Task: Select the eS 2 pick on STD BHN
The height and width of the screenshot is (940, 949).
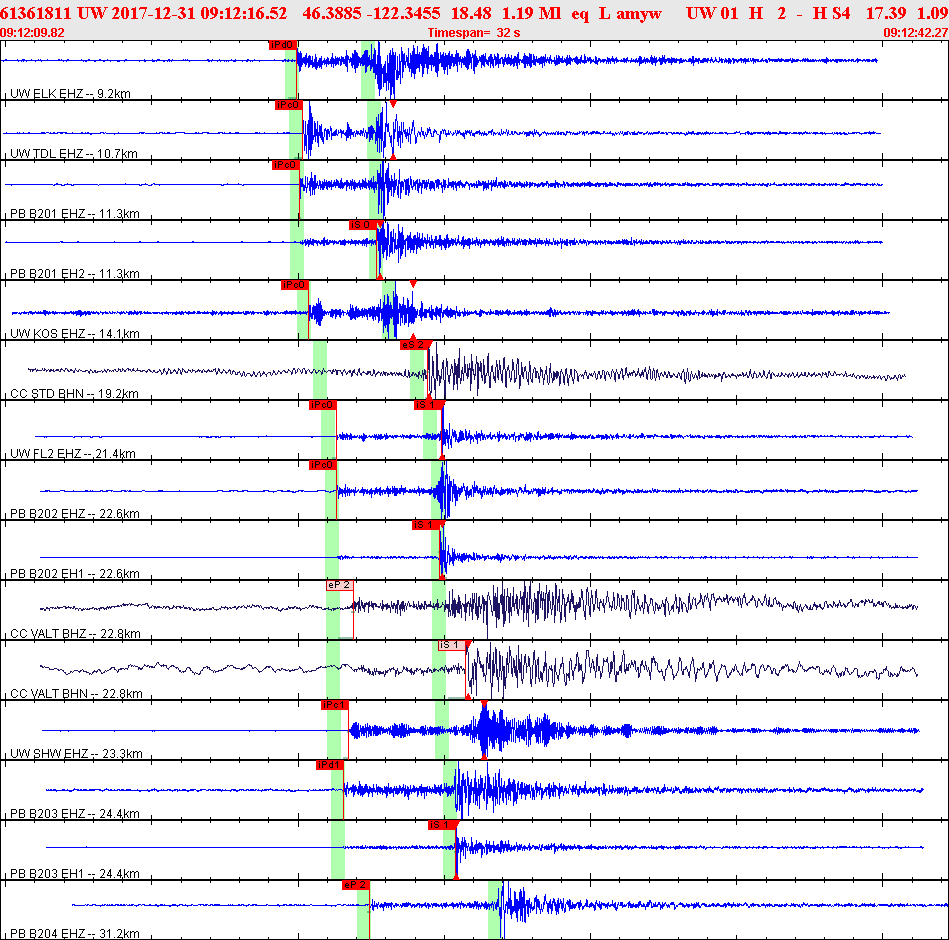Action: coord(415,344)
